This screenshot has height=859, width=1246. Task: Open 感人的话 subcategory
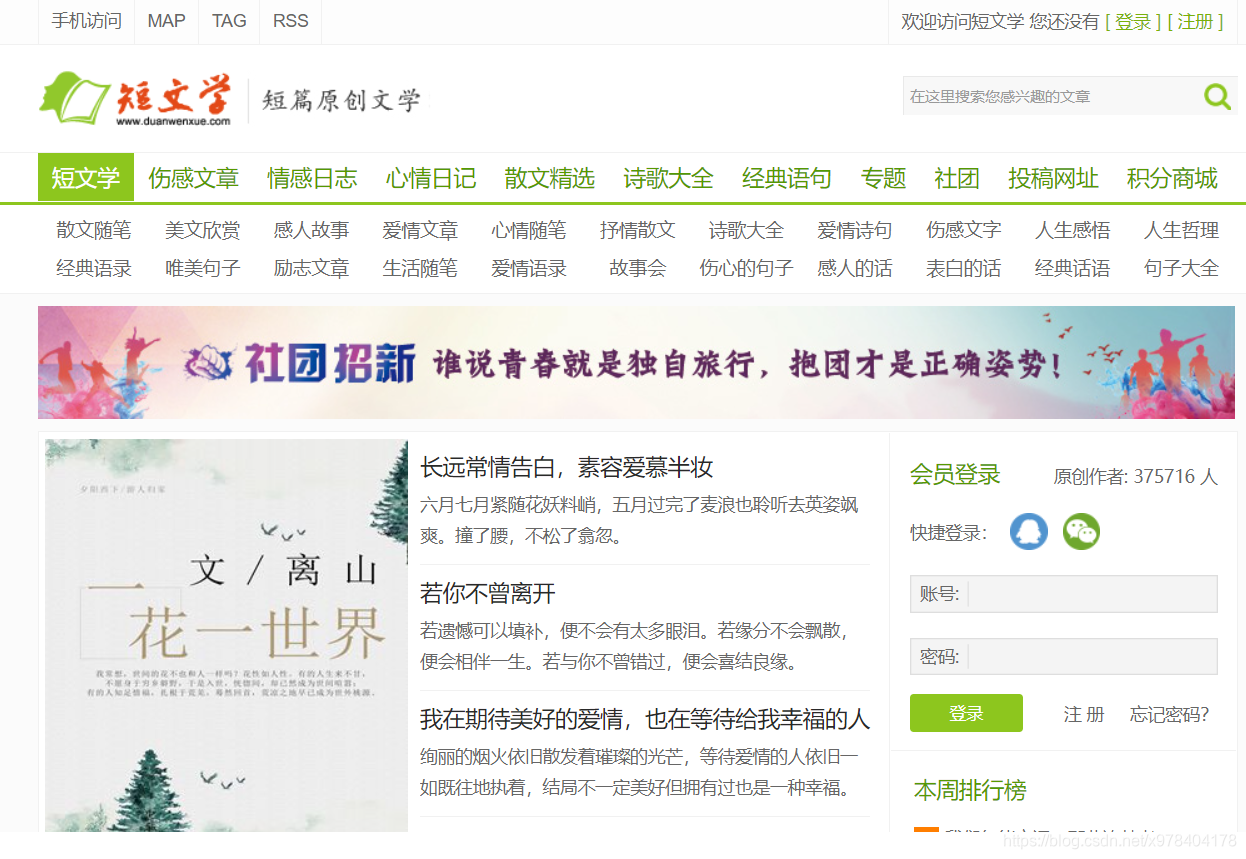(855, 268)
